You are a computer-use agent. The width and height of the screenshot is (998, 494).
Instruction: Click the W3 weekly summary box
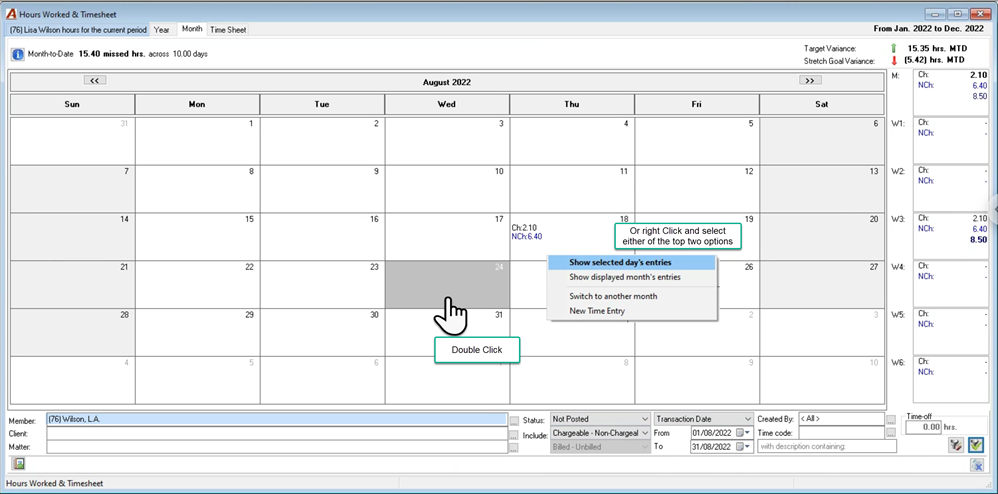coord(951,235)
